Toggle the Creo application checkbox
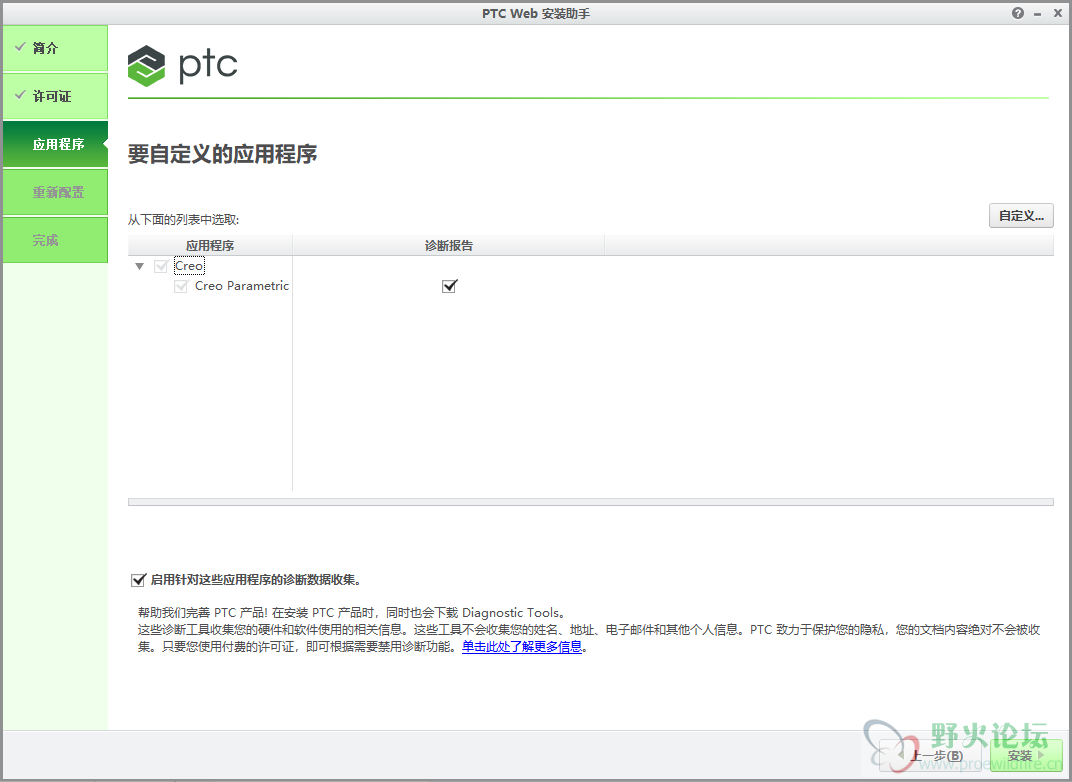 tap(161, 266)
